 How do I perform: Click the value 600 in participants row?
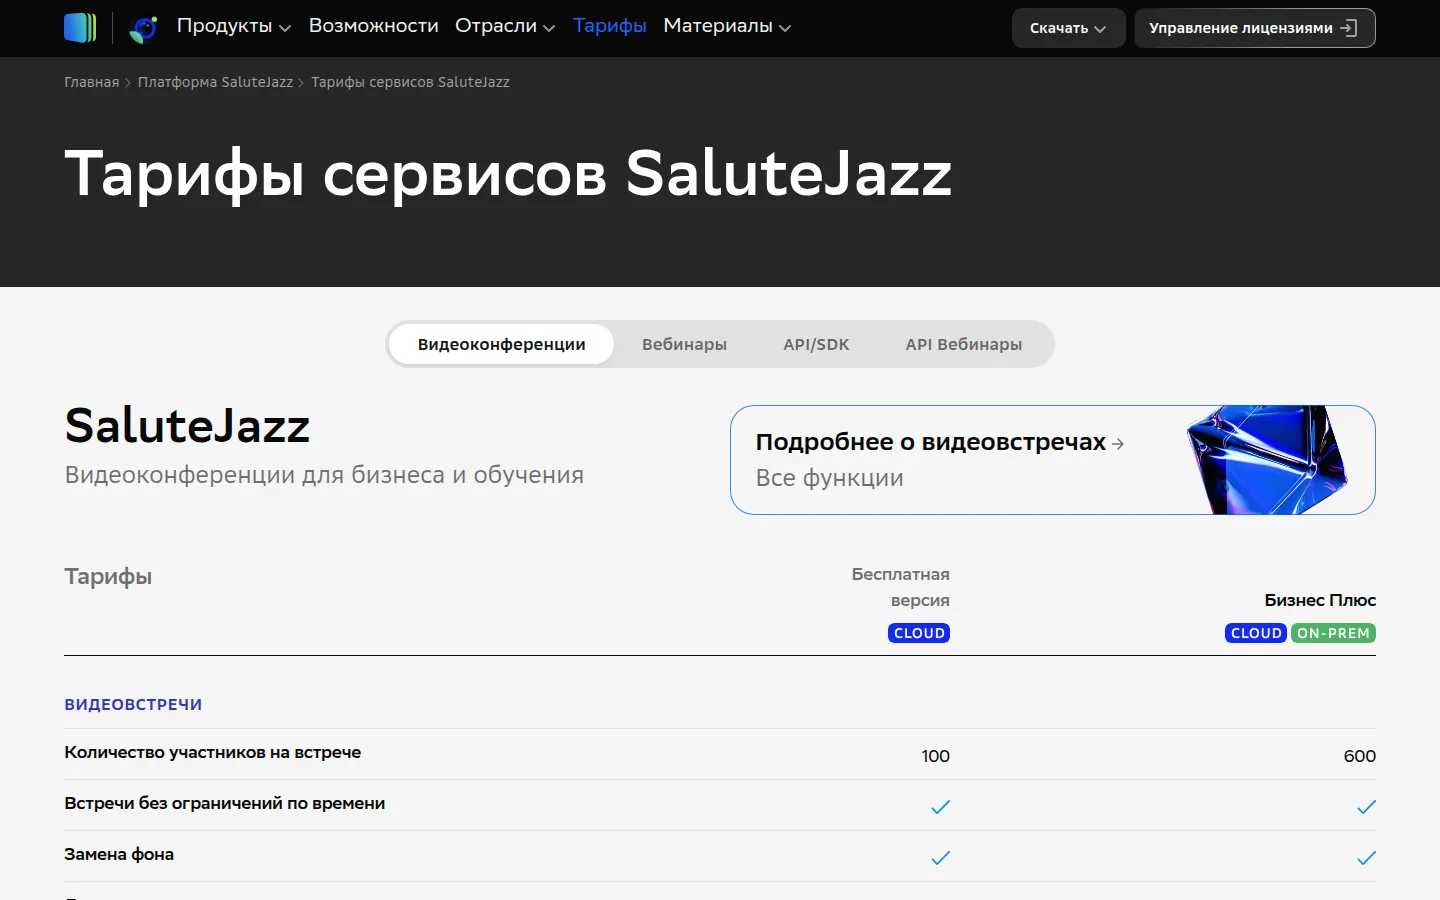1359,756
